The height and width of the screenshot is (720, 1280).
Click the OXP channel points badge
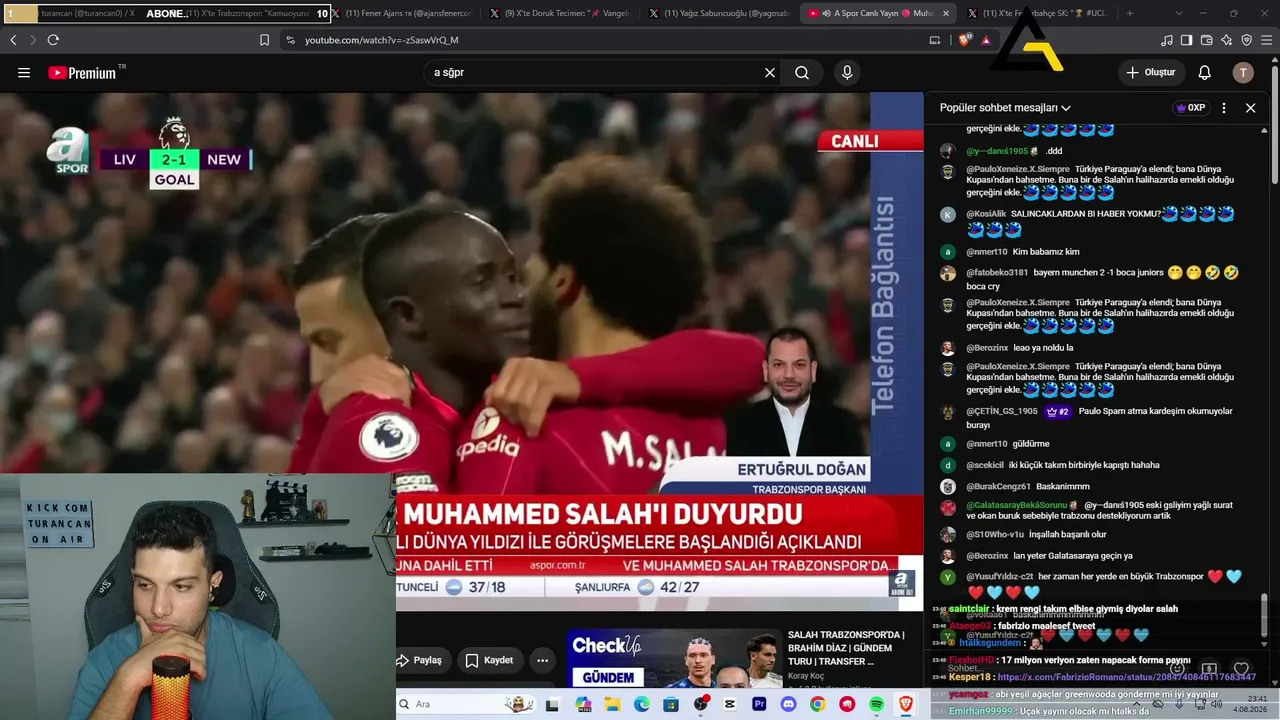coord(1191,108)
